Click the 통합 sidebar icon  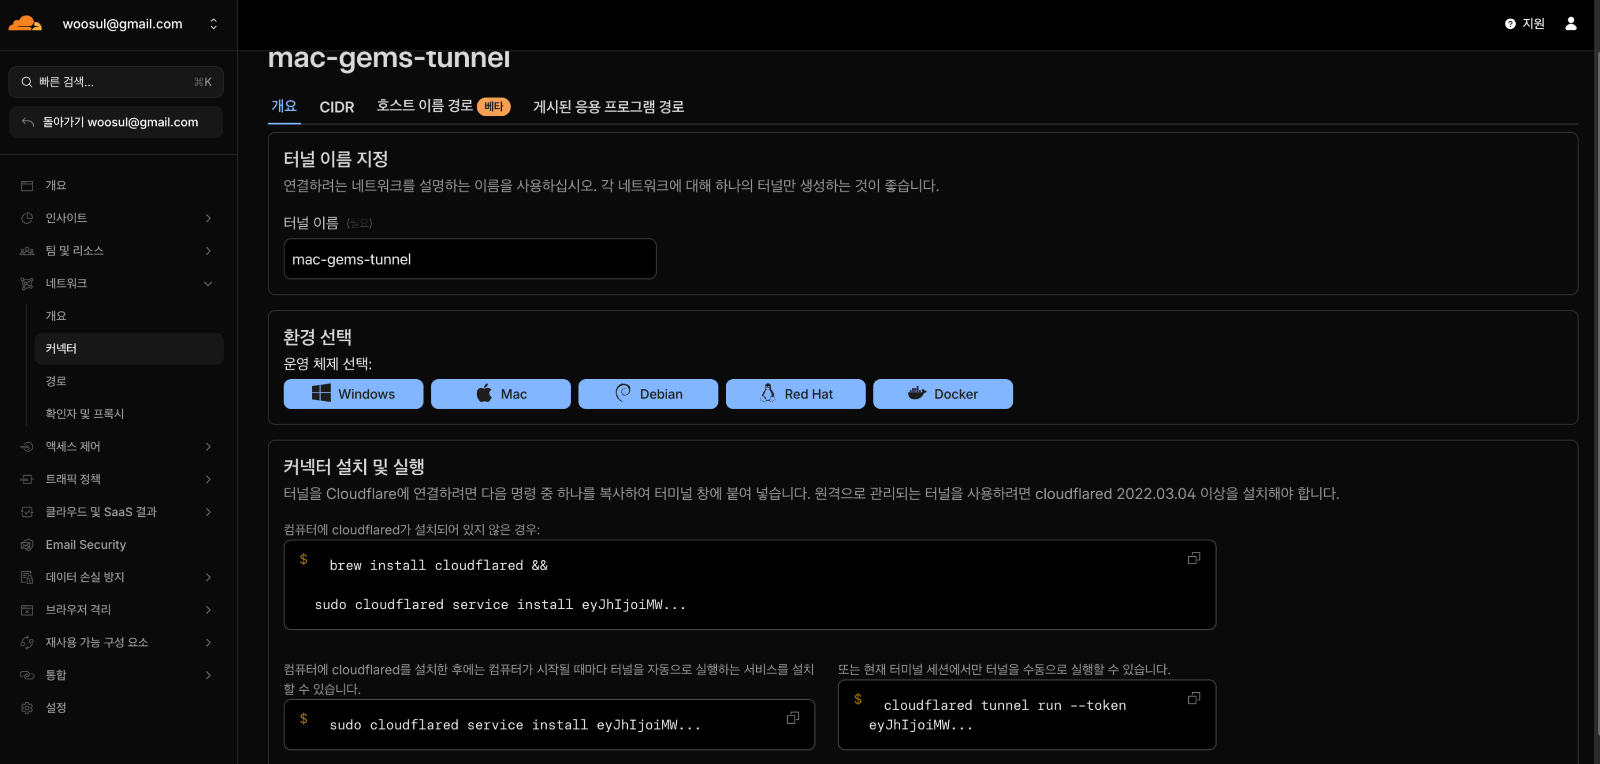tap(27, 676)
